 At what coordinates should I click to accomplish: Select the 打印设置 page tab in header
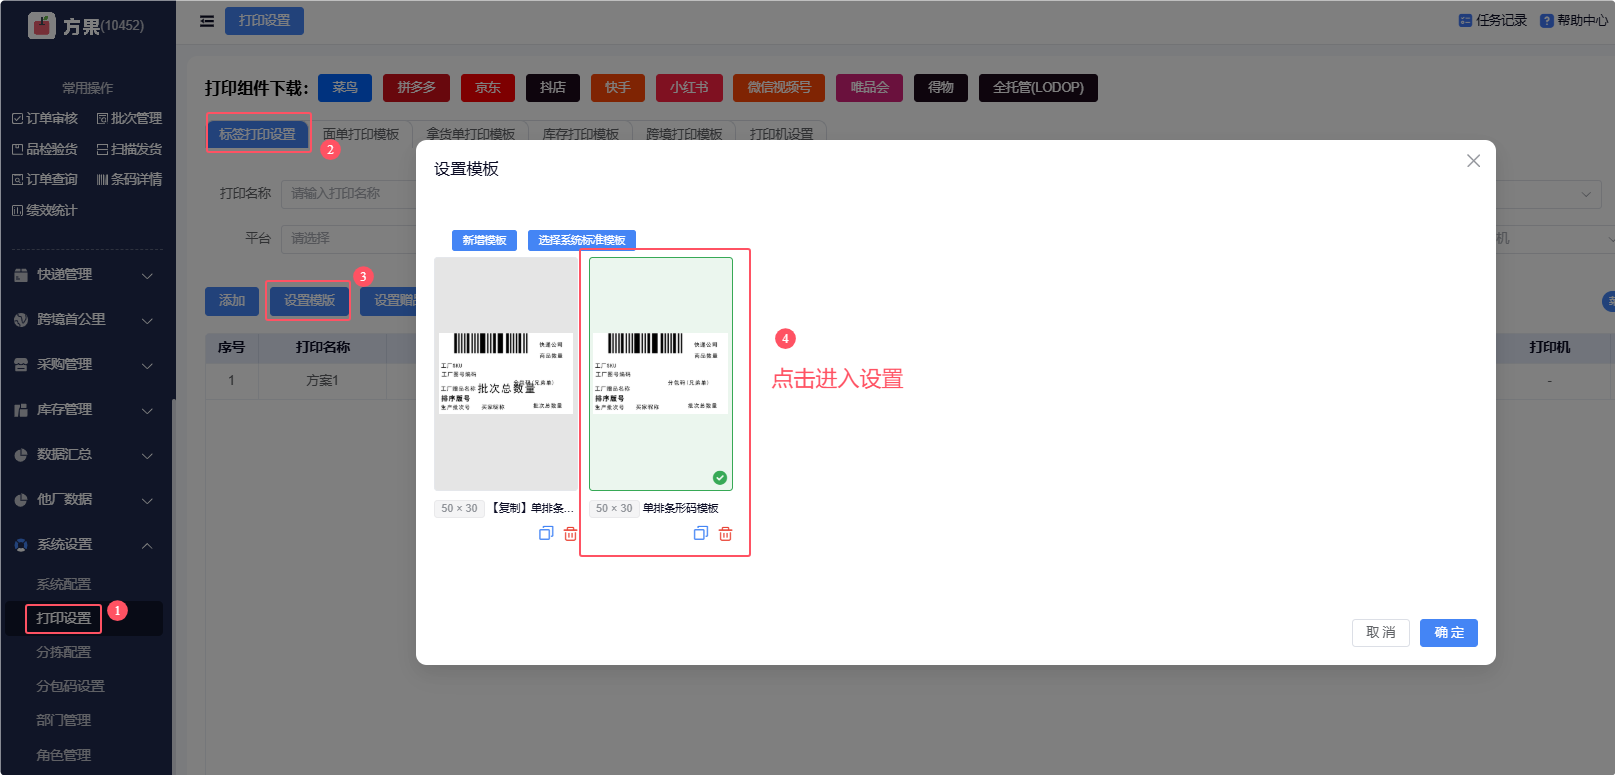264,21
